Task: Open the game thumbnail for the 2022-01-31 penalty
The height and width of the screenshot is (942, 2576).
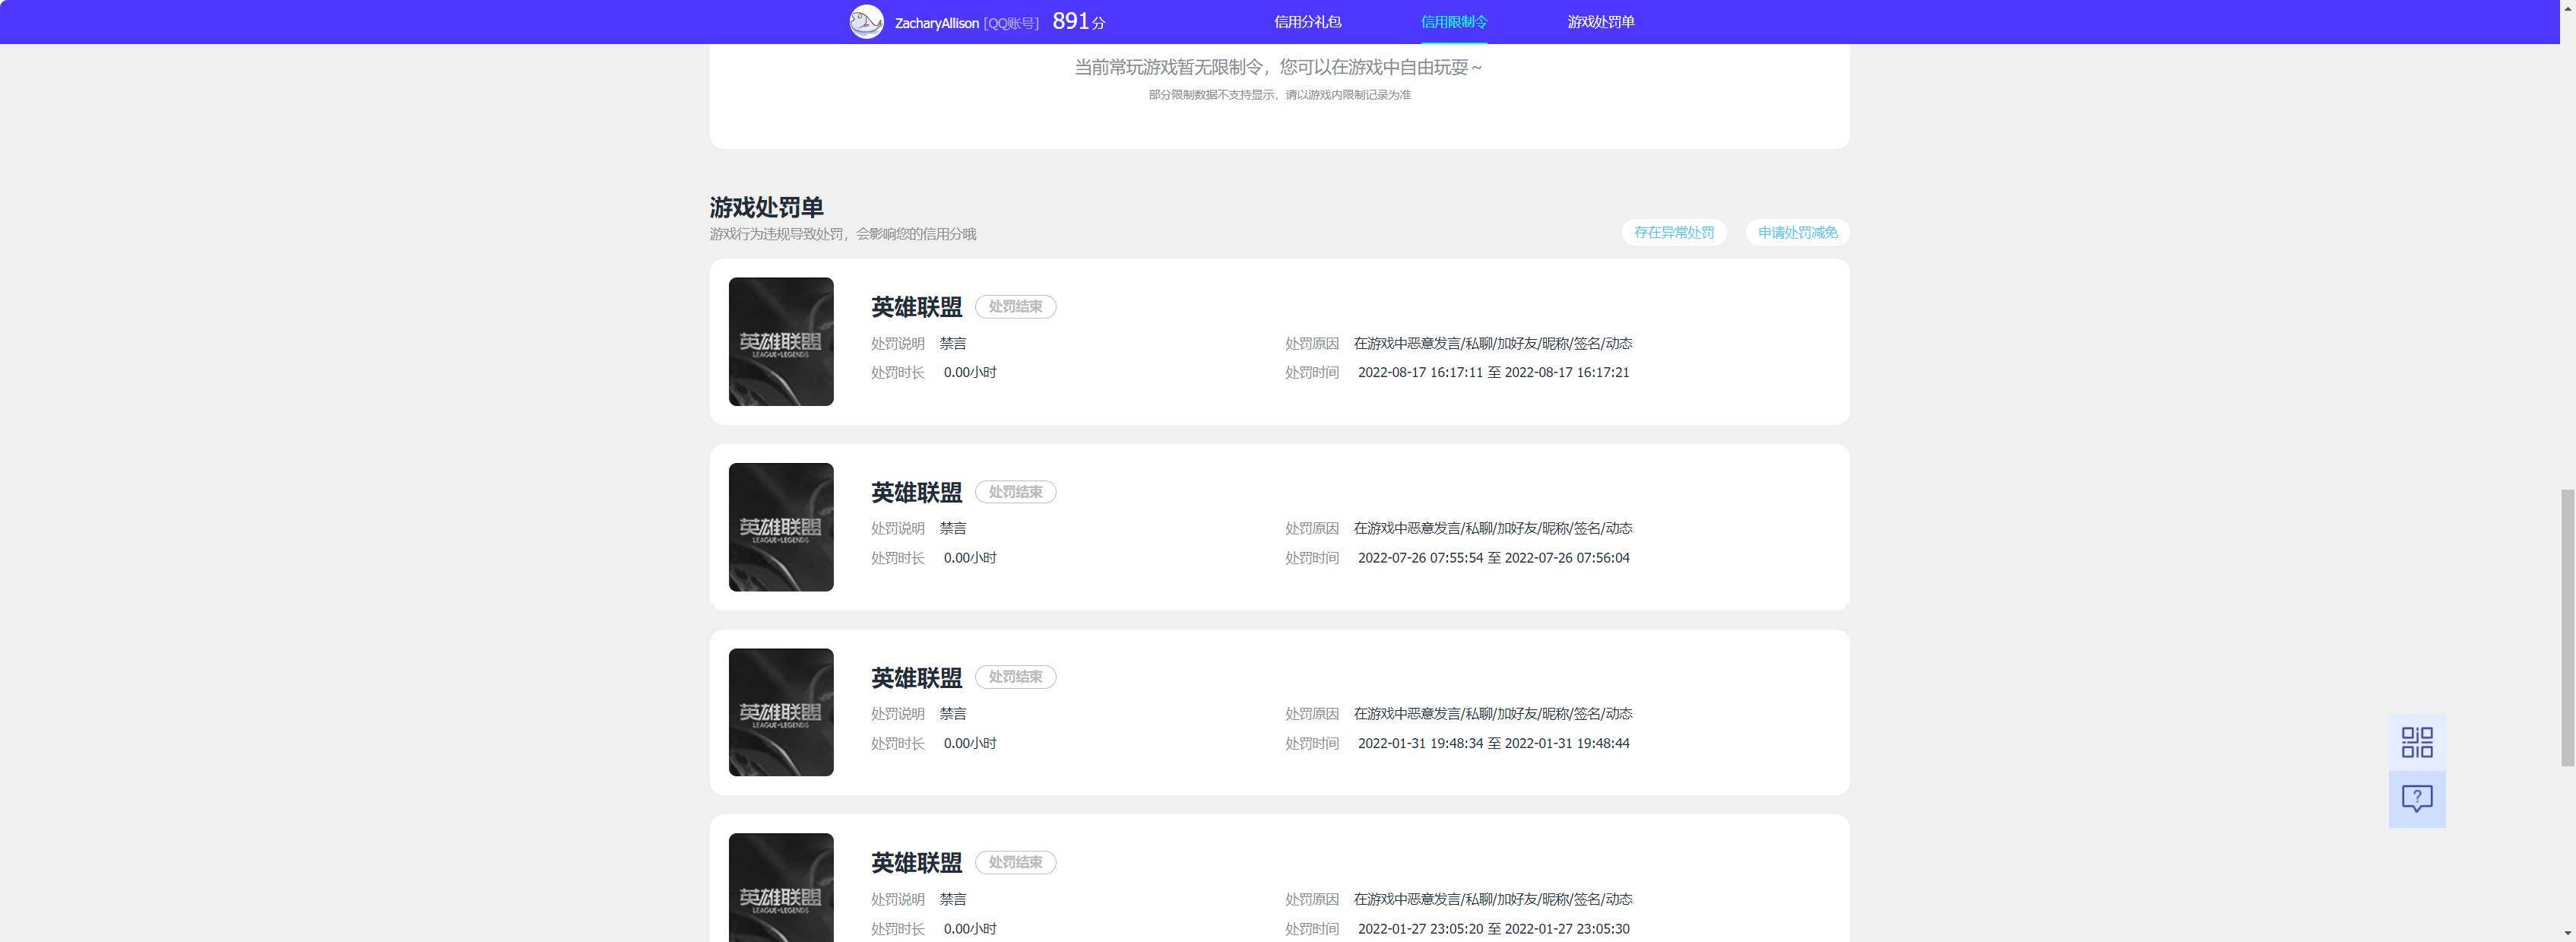Action: 781,712
